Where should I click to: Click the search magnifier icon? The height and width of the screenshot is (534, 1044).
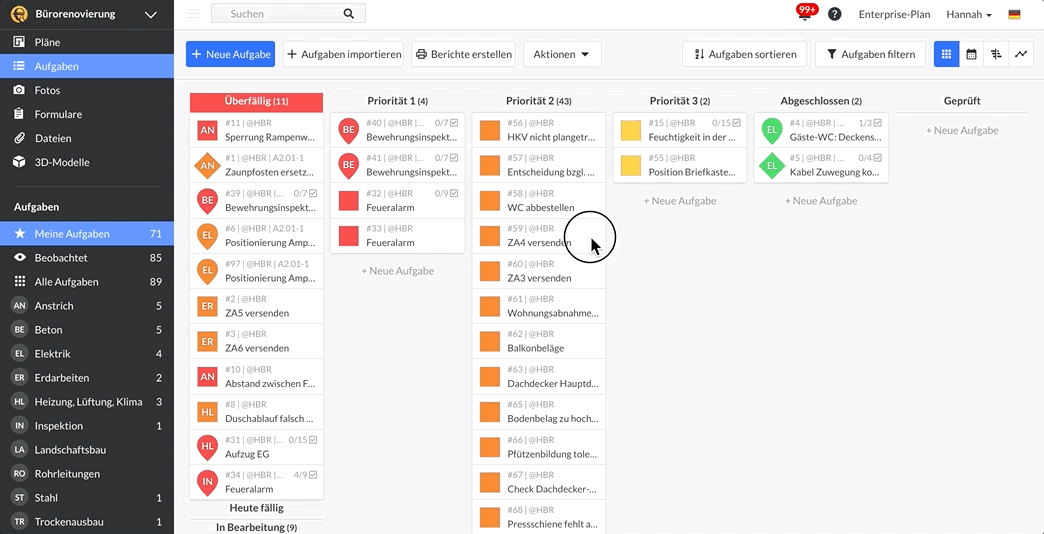tap(349, 13)
